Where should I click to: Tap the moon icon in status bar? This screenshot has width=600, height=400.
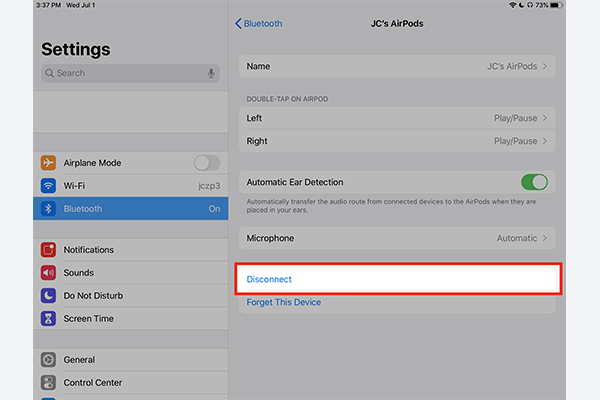(522, 5)
